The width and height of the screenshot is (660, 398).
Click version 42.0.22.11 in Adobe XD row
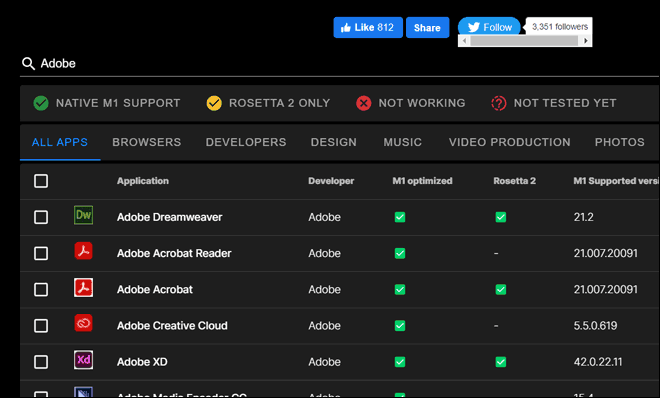(598, 362)
